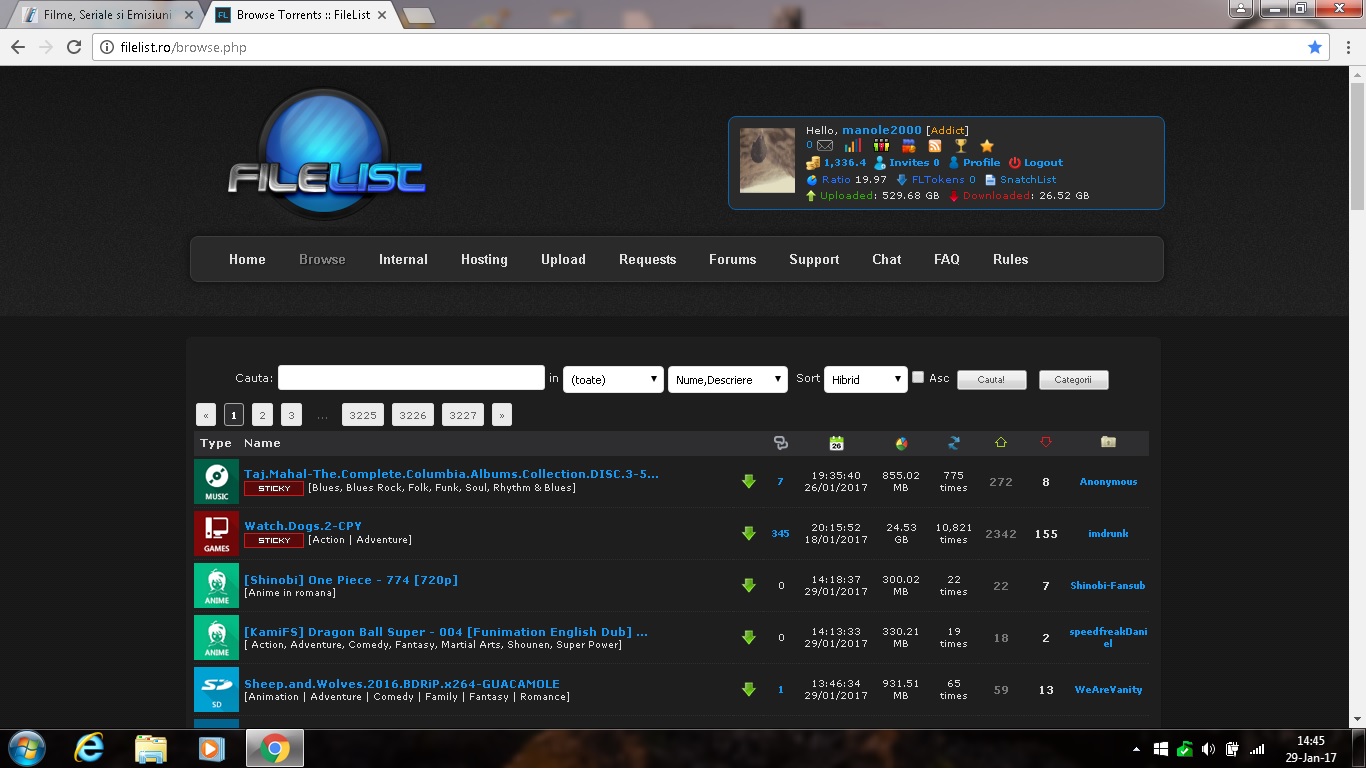Click the Cauta! search button

point(992,380)
